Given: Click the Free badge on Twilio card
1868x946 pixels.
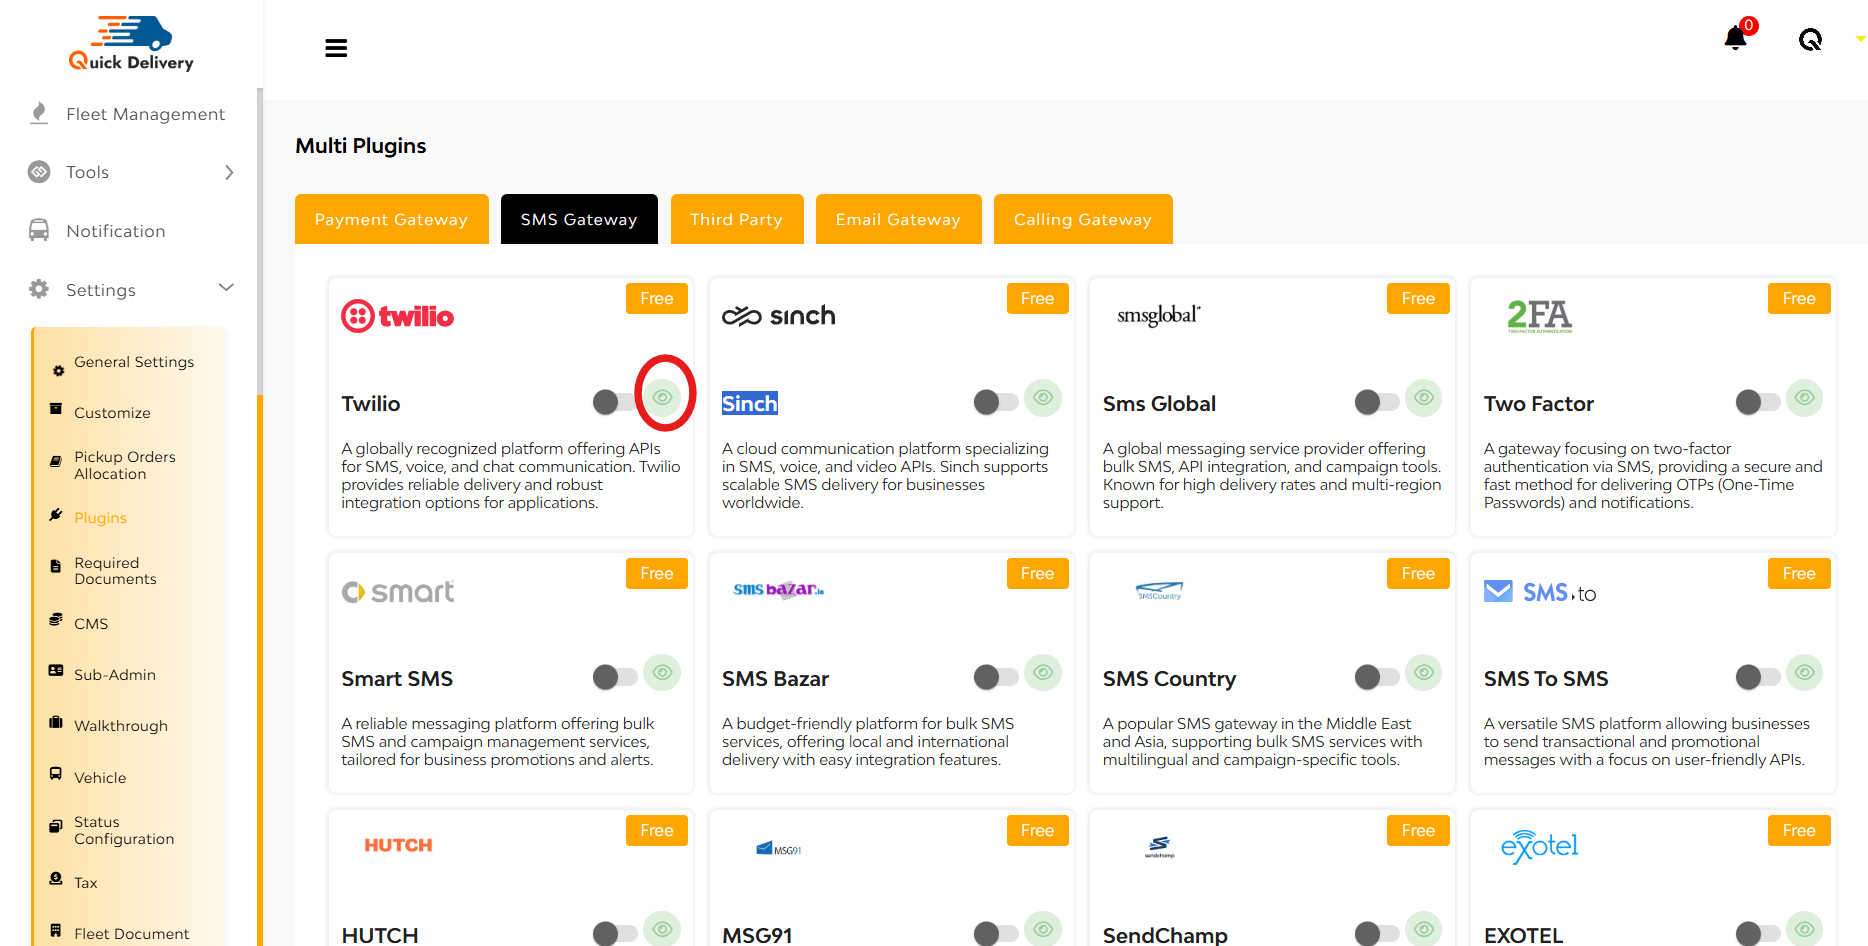Looking at the screenshot, I should (x=657, y=299).
